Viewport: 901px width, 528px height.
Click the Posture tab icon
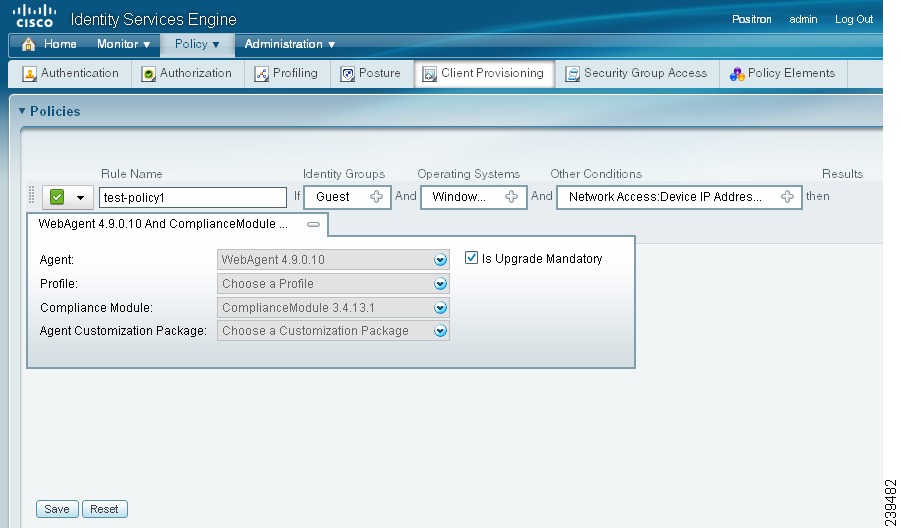point(348,74)
